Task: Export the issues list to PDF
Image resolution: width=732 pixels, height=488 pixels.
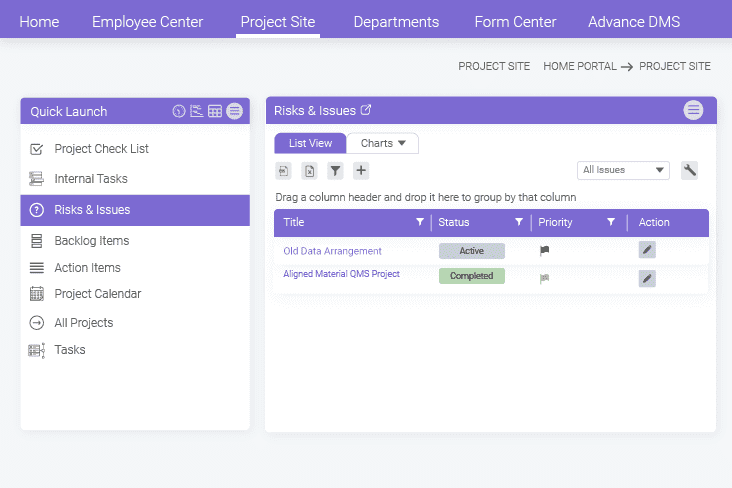Action: [283, 171]
